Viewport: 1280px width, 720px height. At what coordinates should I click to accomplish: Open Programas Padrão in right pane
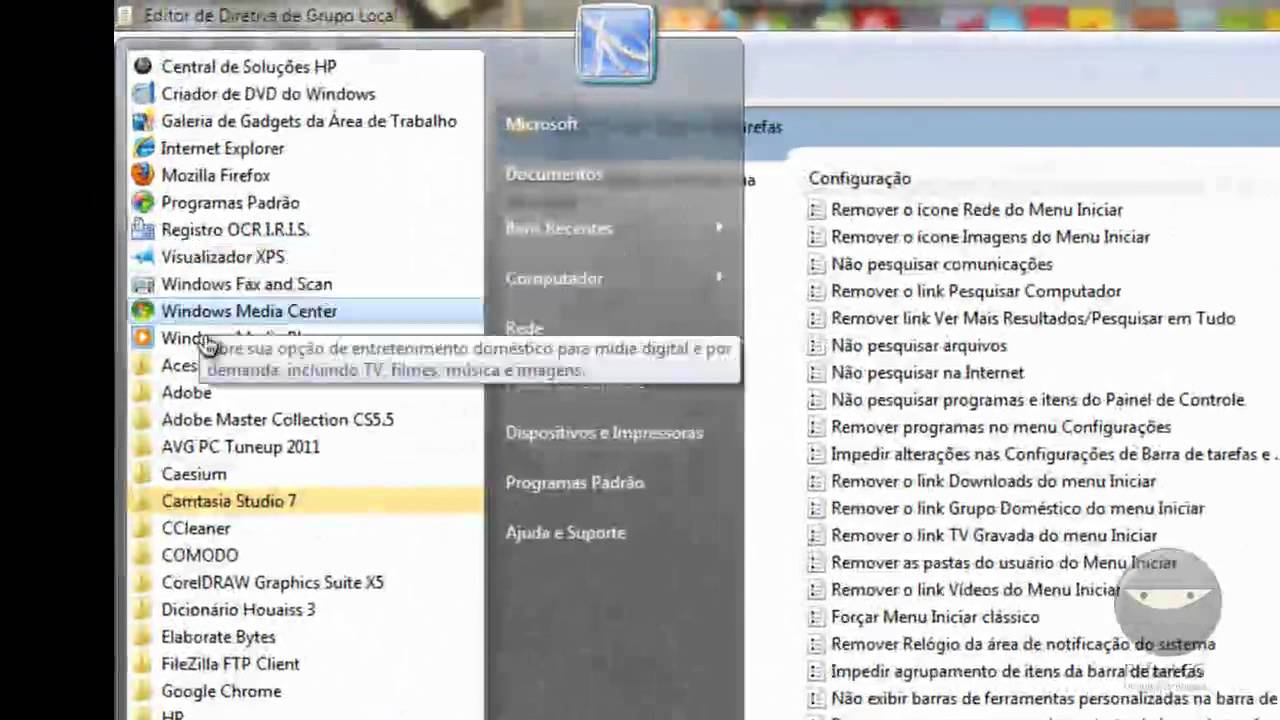[x=575, y=482]
